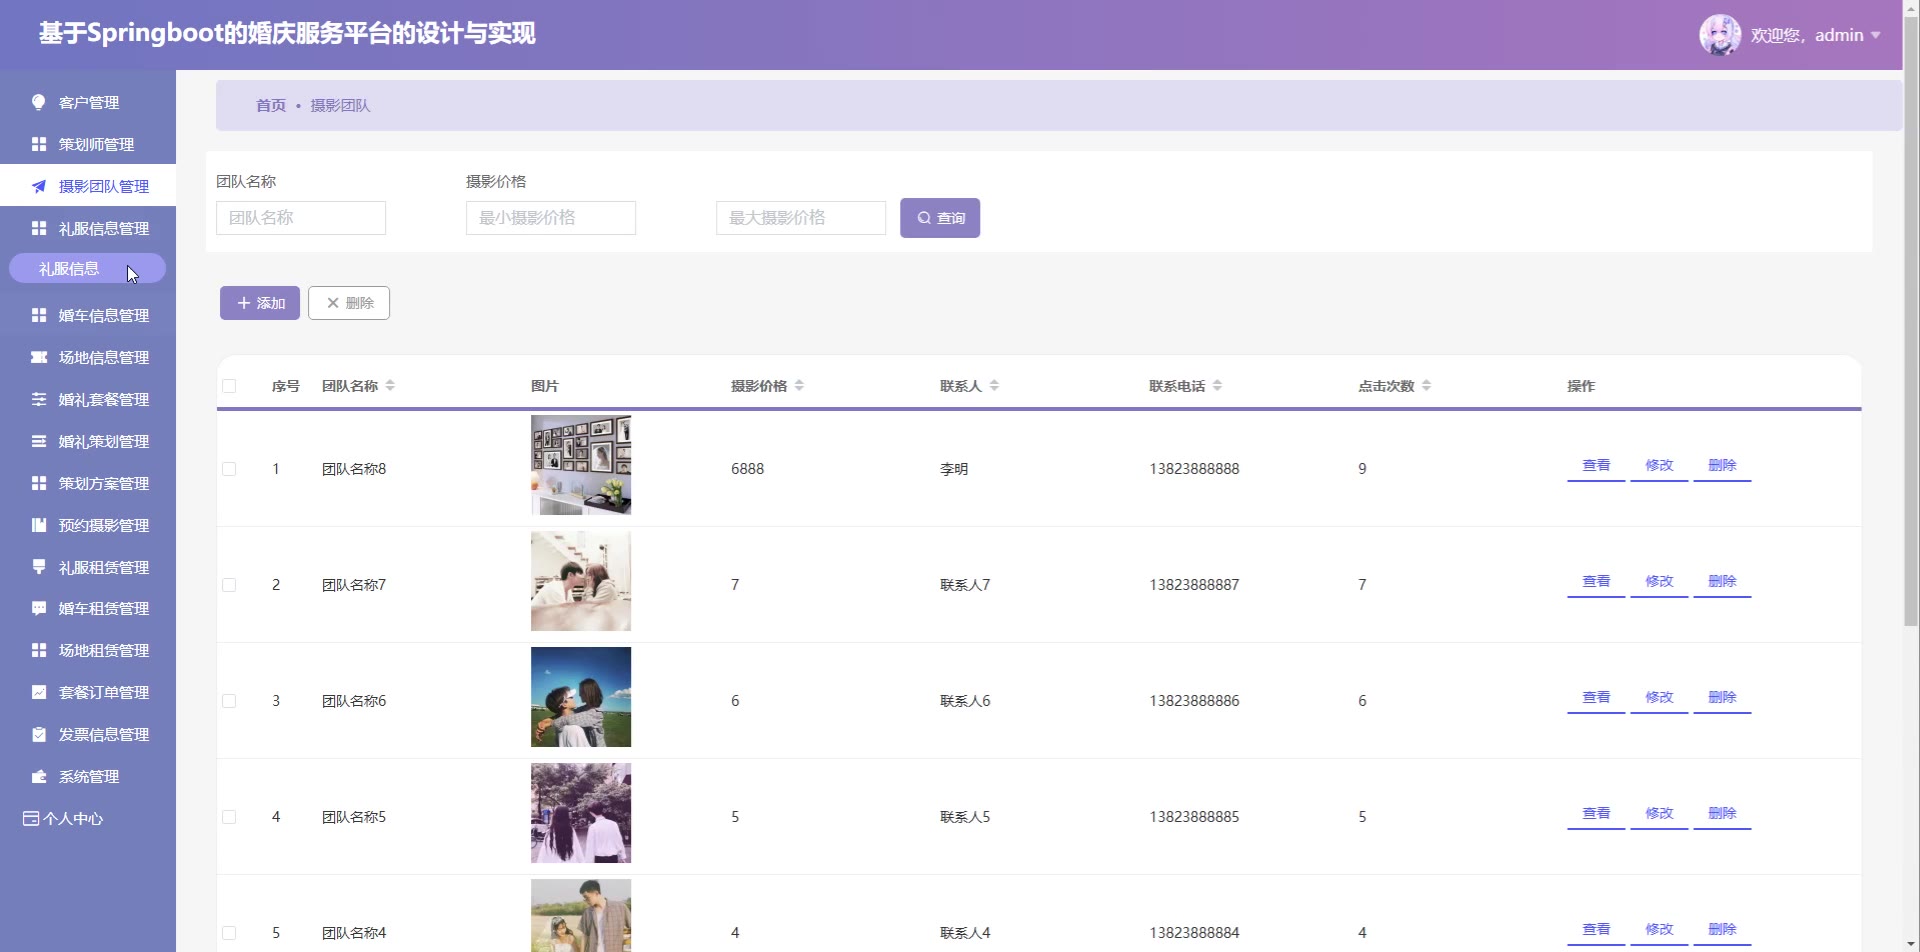This screenshot has width=1920, height=952.
Task: Toggle the select-all checkbox in table header
Action: 229,386
